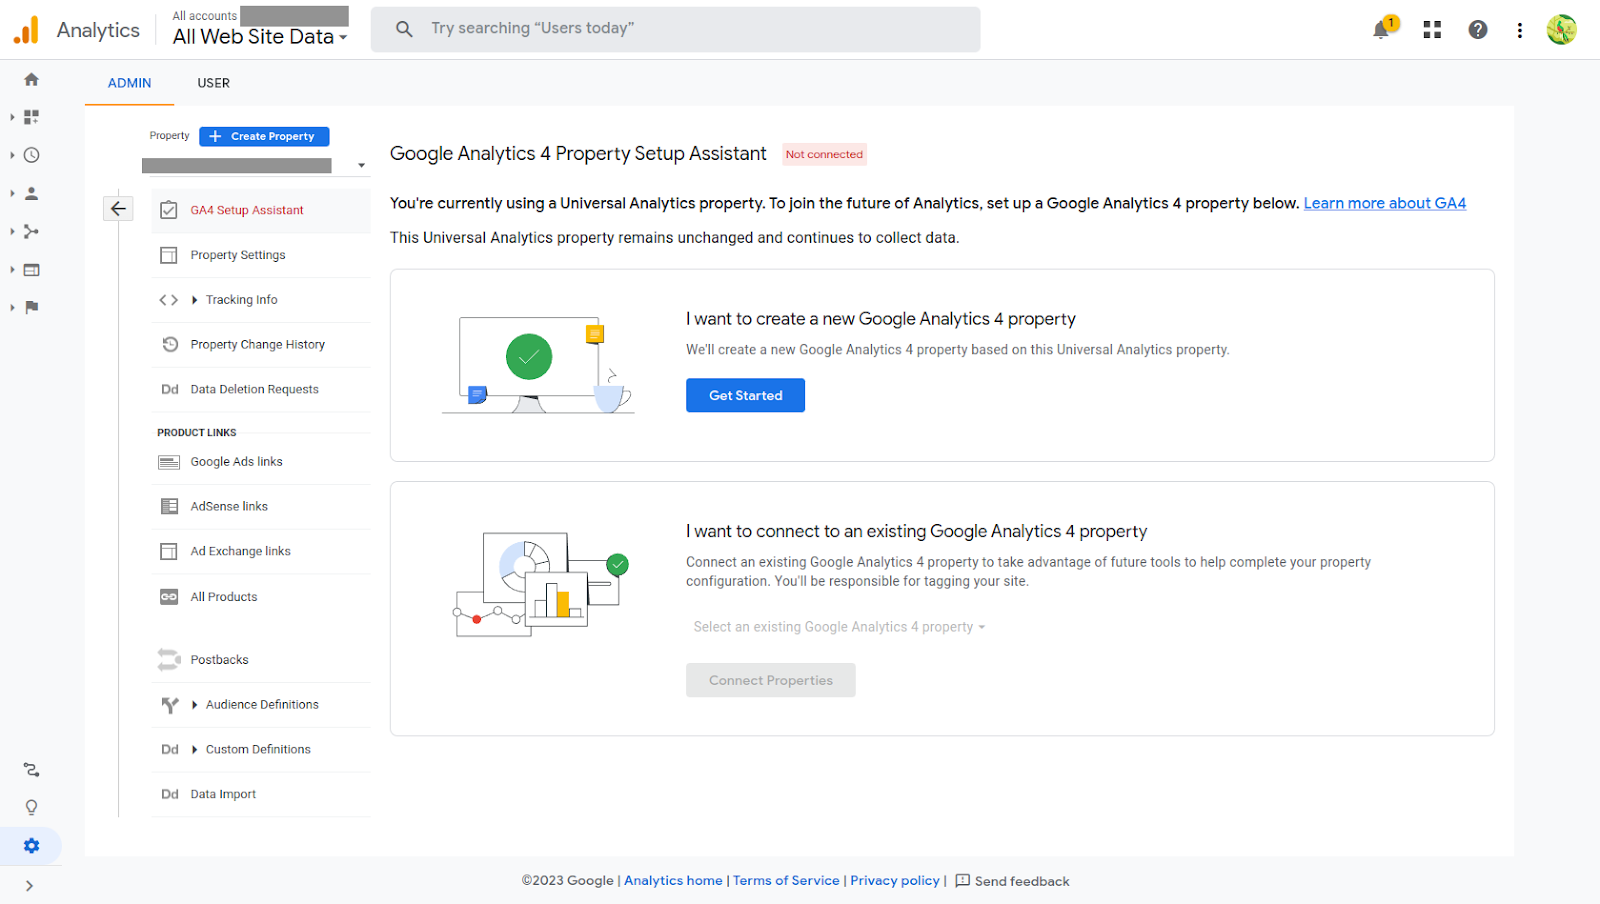Screen dimensions: 1600x904
Task: Click the AdSense links icon
Action: coord(169,506)
